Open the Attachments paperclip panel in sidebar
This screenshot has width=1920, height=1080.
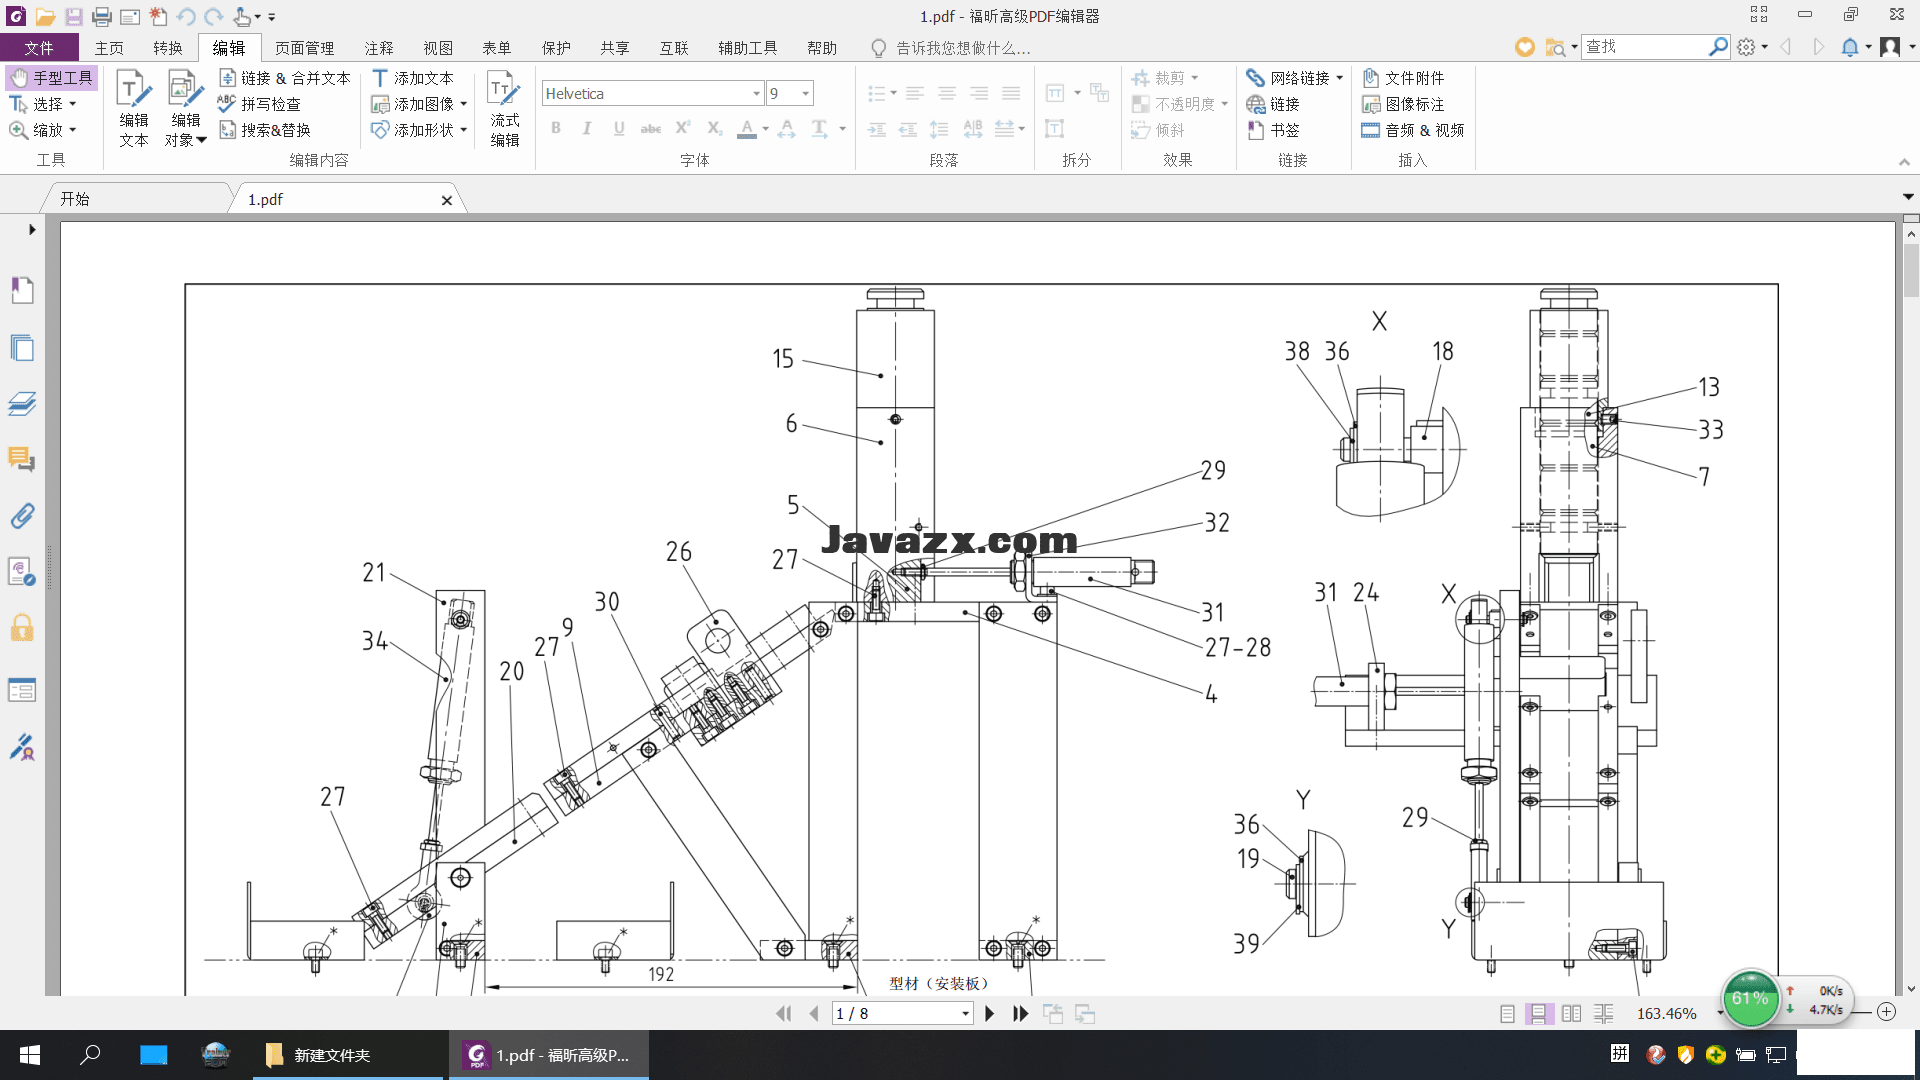[x=22, y=515]
